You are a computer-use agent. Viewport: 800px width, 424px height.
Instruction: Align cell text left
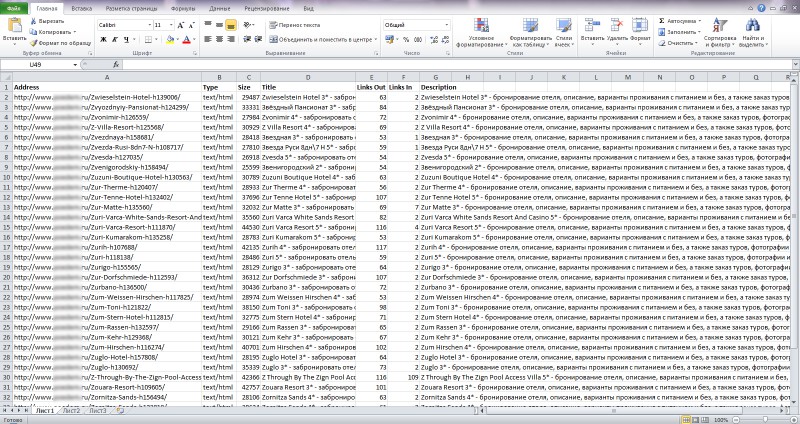coord(208,39)
